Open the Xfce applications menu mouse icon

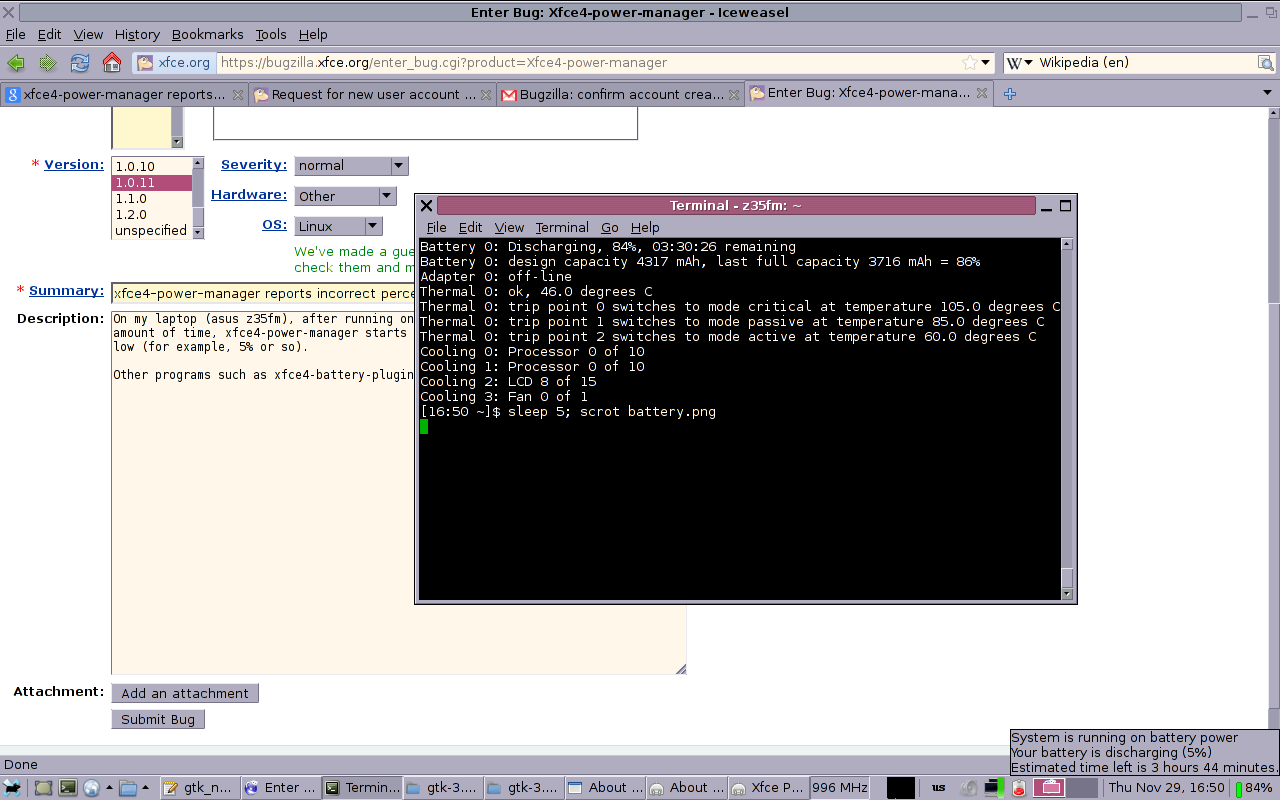pos(13,788)
